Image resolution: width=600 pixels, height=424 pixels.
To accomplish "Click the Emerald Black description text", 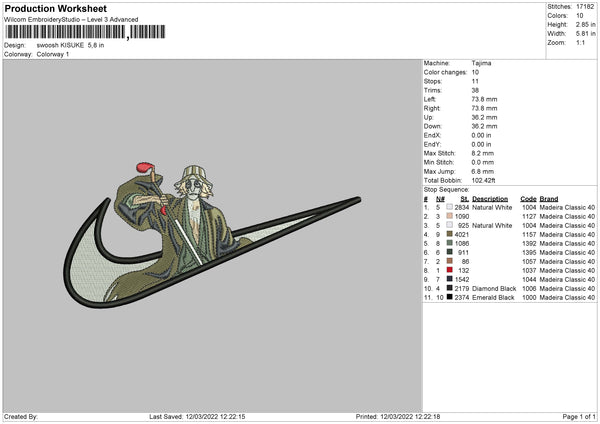I will point(493,298).
